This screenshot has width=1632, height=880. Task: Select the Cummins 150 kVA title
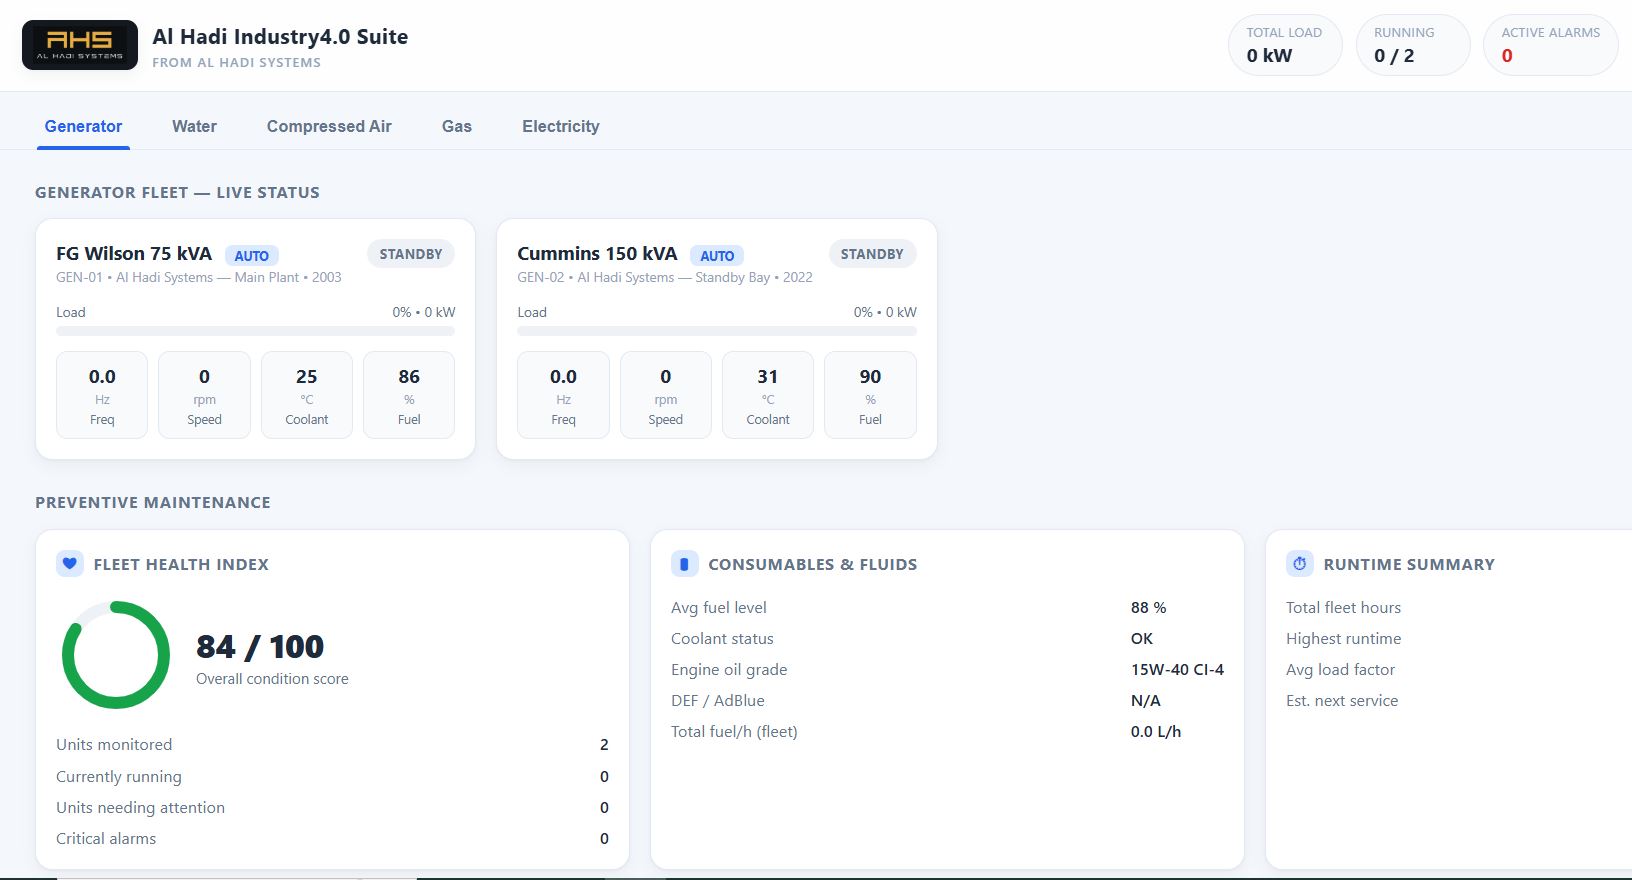coord(597,254)
